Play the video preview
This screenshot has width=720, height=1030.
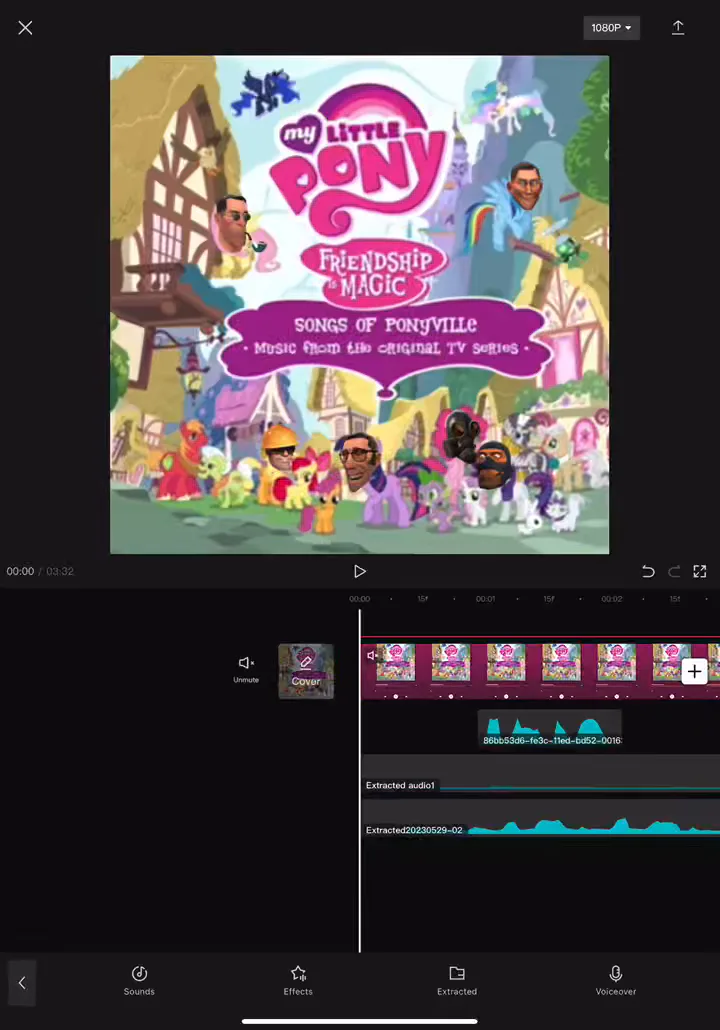359,571
